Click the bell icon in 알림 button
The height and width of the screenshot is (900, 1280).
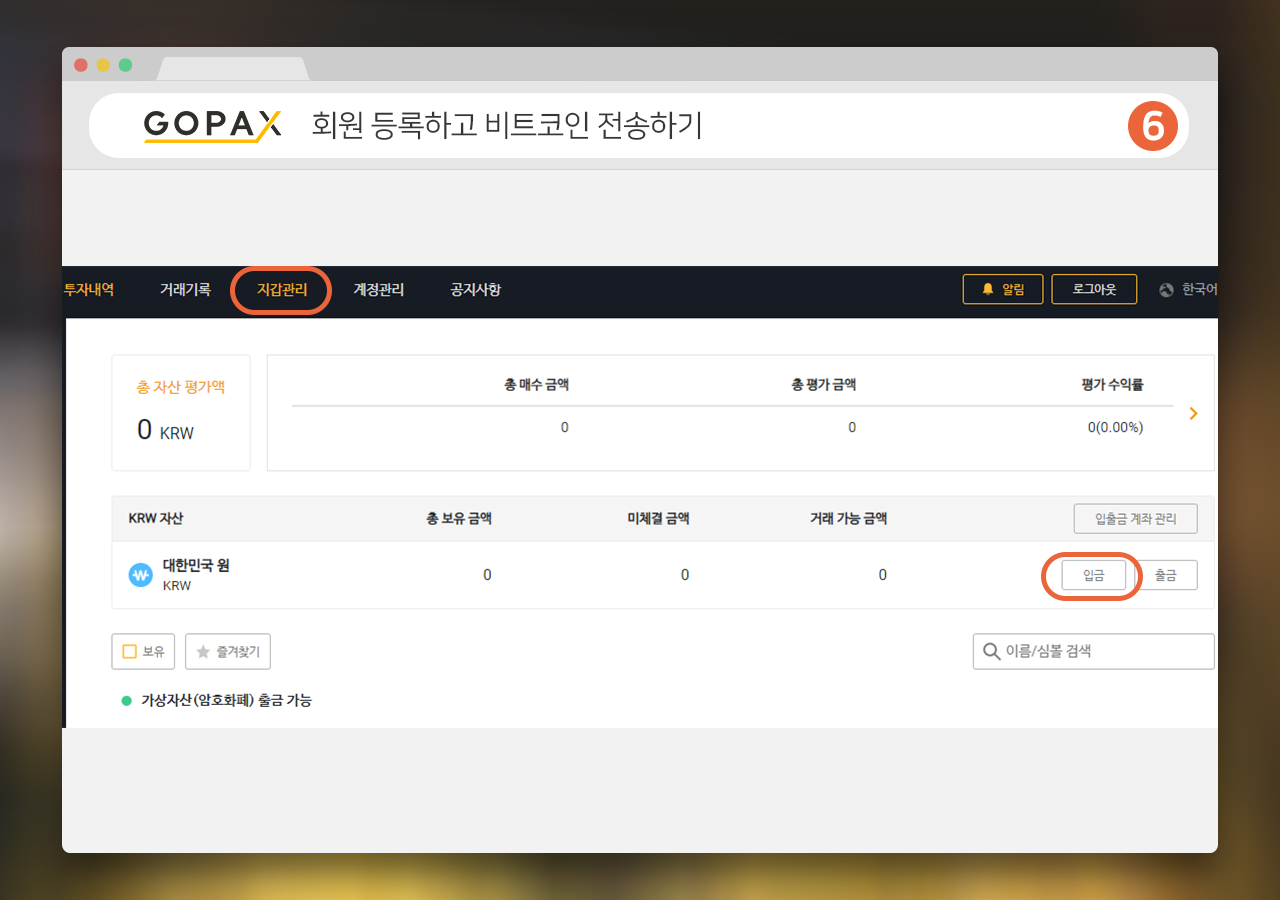(x=988, y=289)
